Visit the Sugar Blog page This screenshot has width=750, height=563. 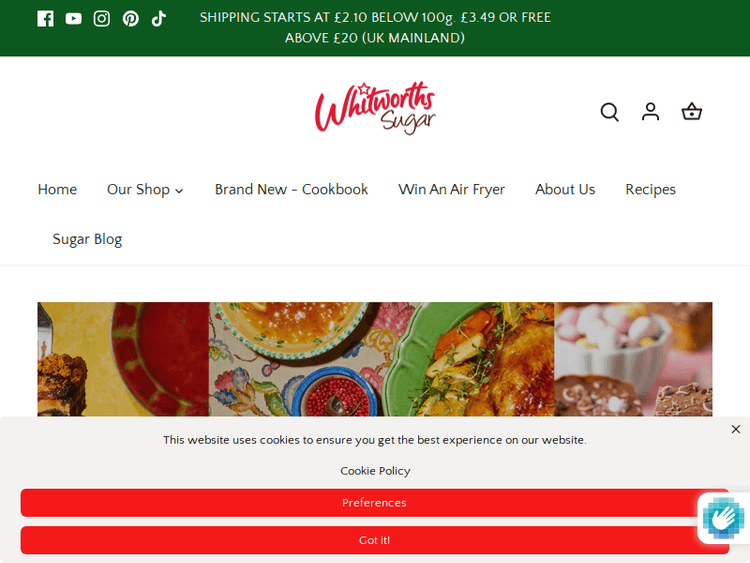click(x=87, y=239)
